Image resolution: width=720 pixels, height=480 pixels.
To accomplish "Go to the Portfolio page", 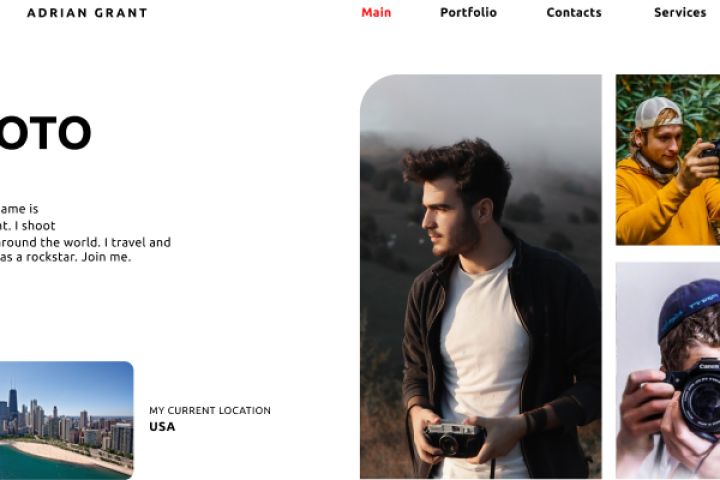I will (468, 12).
